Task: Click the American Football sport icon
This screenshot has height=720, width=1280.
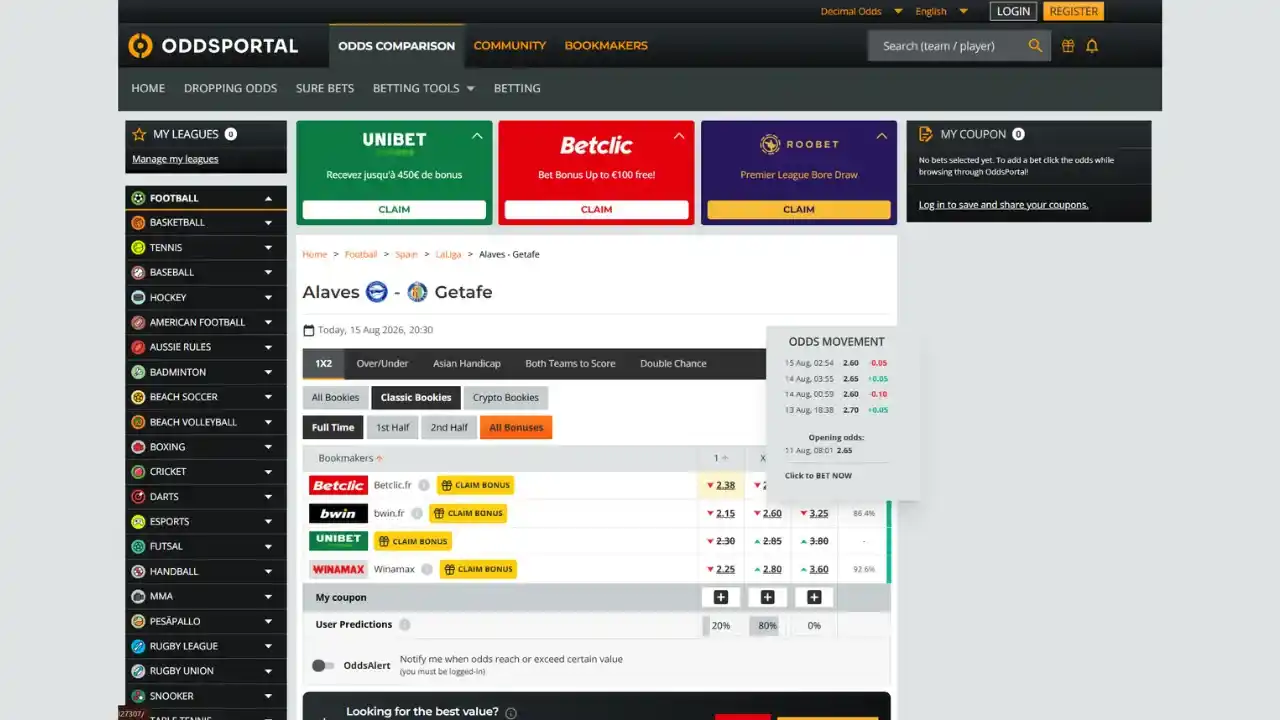Action: click(x=138, y=322)
